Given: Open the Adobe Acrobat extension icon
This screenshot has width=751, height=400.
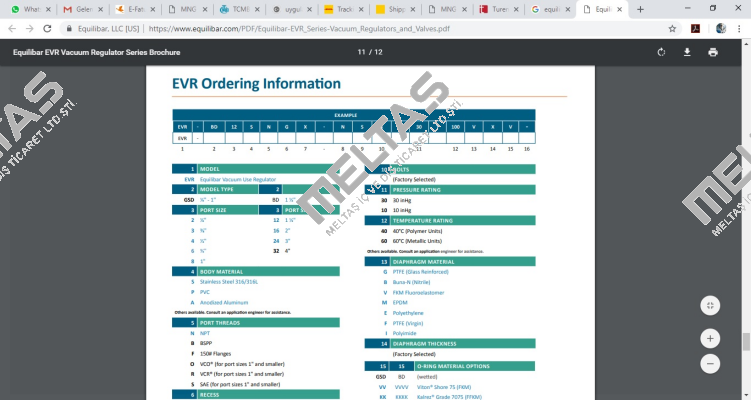Looking at the screenshot, I should pyautogui.click(x=695, y=29).
